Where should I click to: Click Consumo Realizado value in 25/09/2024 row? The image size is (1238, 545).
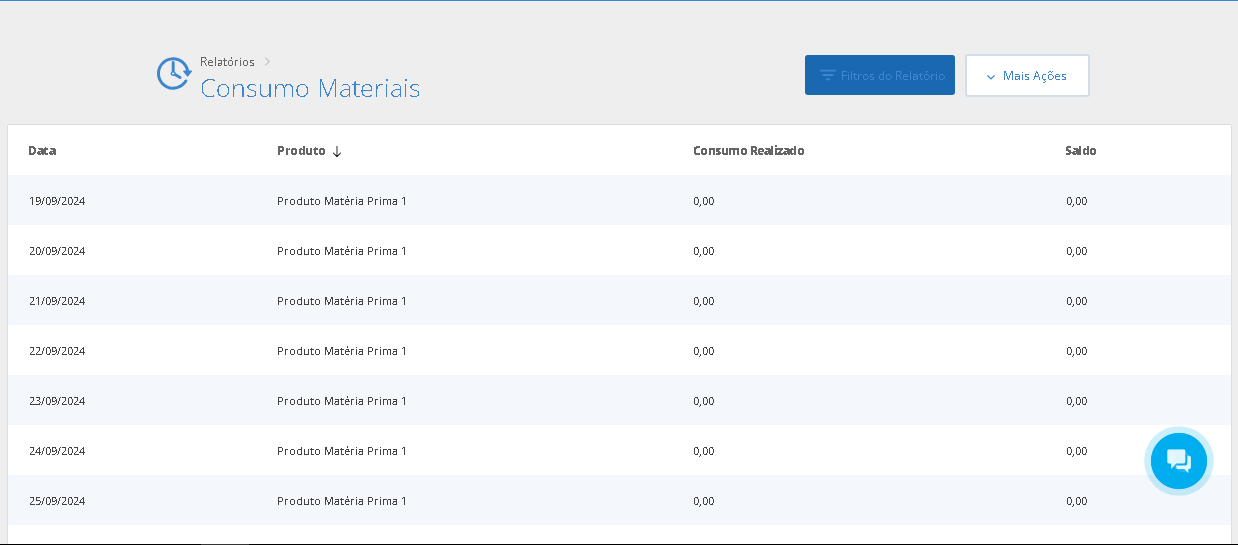[704, 501]
